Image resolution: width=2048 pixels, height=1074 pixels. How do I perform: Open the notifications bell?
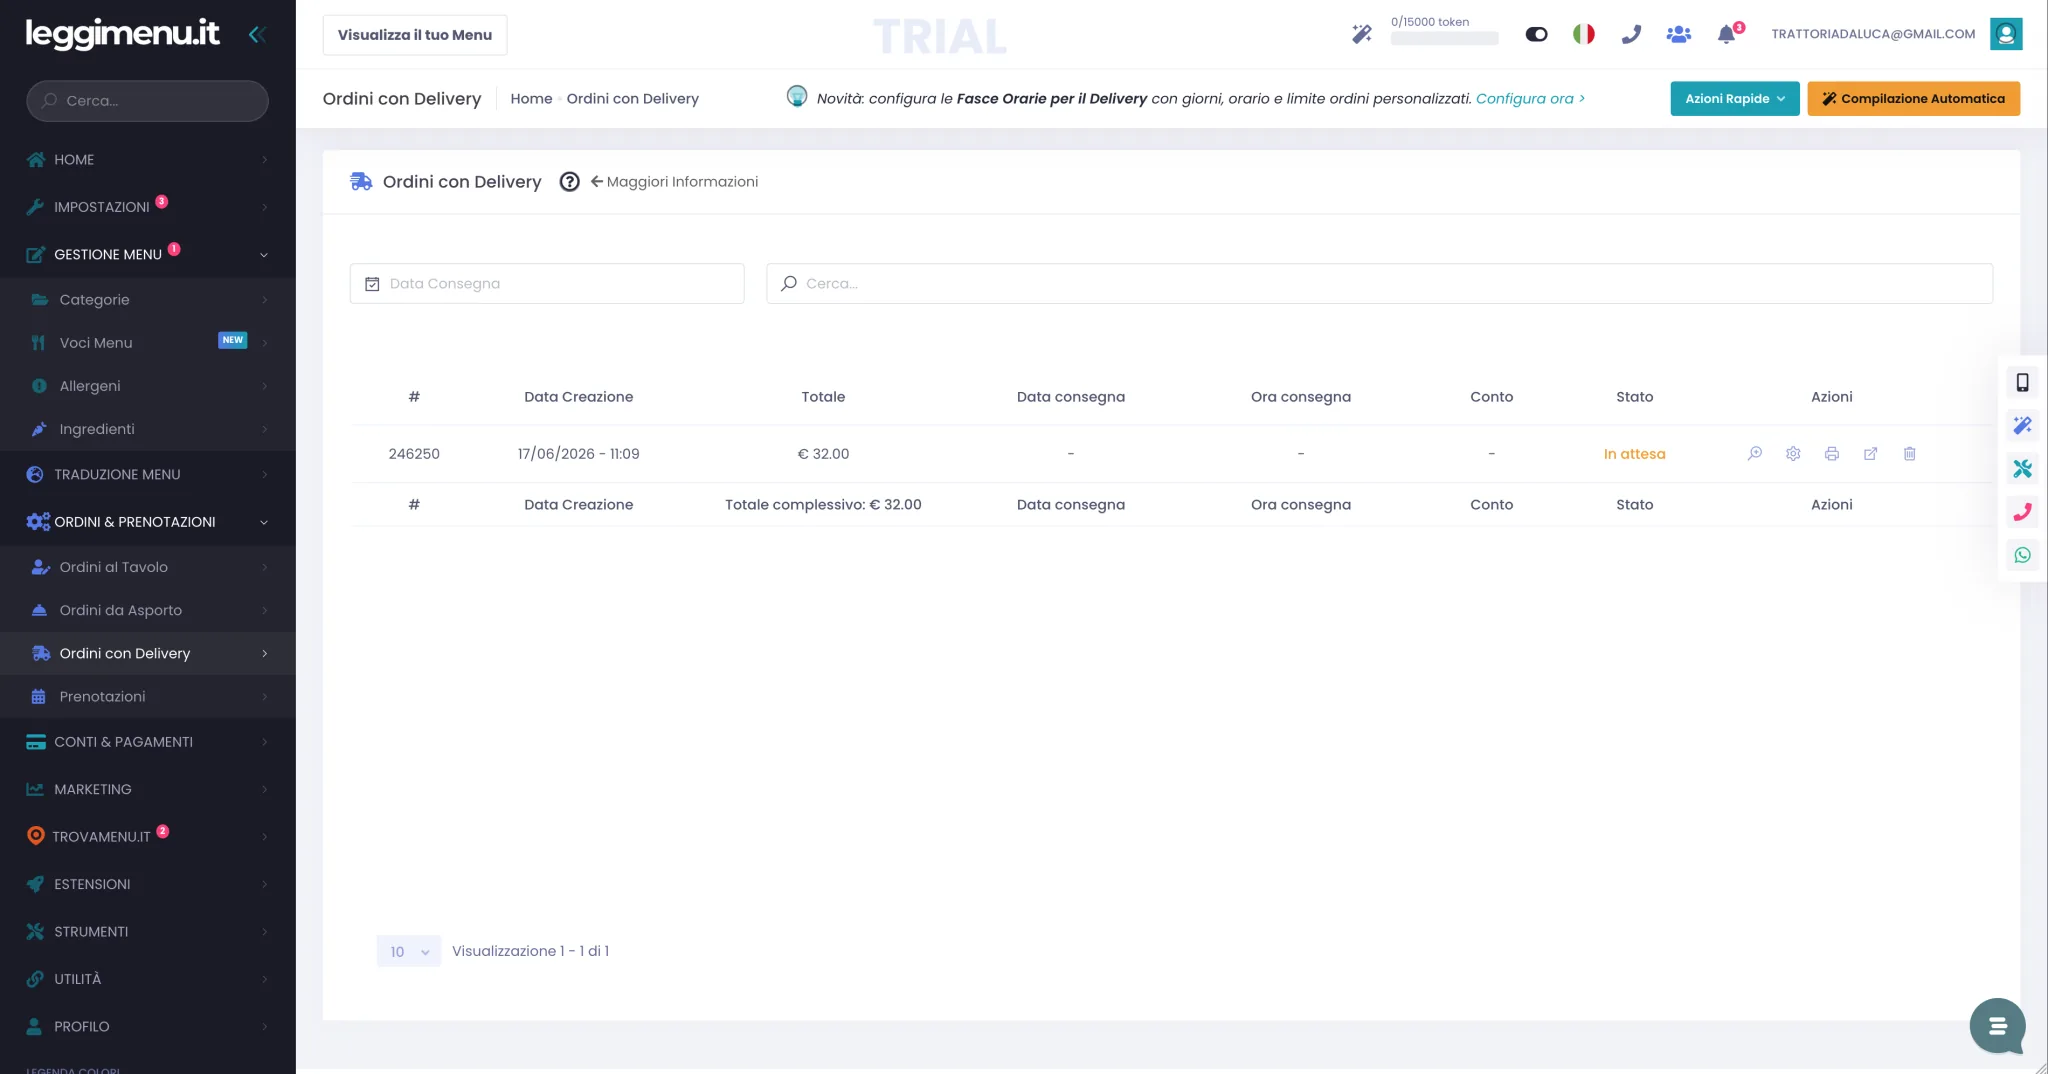tap(1727, 34)
